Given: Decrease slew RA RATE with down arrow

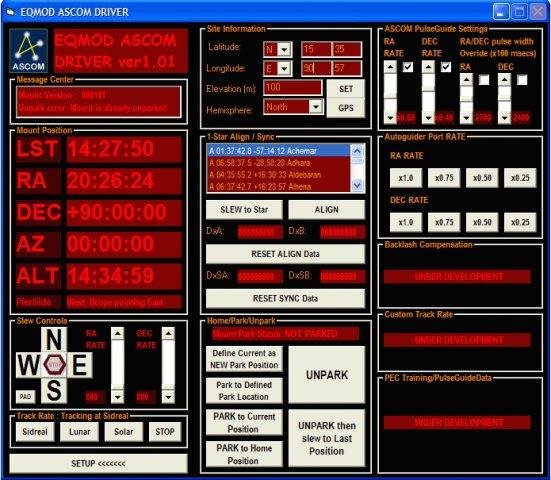Looking at the screenshot, I should [117, 397].
